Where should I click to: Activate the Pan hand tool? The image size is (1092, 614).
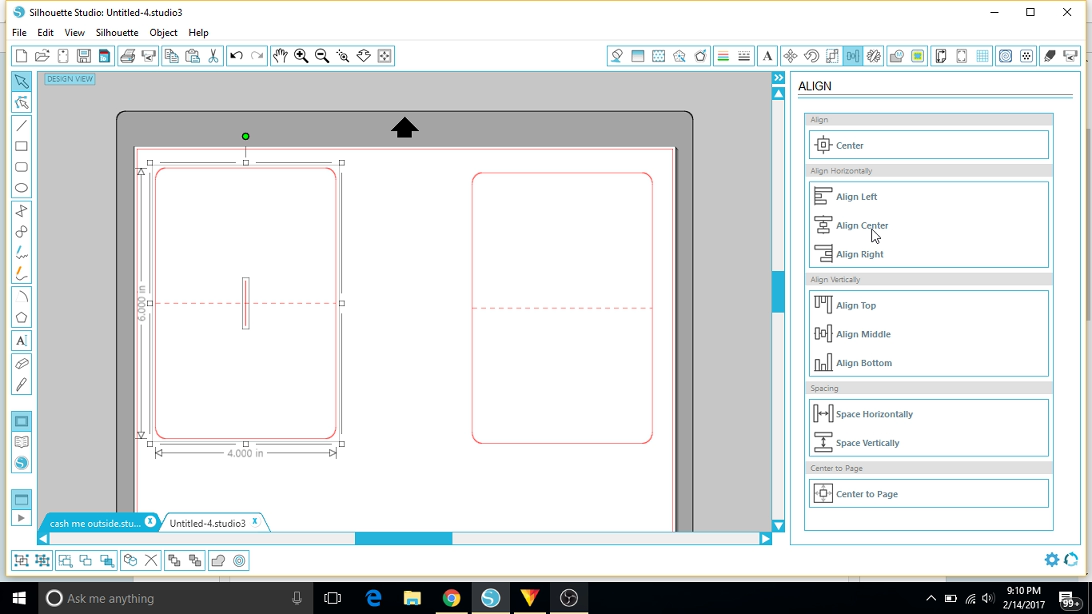pos(280,56)
